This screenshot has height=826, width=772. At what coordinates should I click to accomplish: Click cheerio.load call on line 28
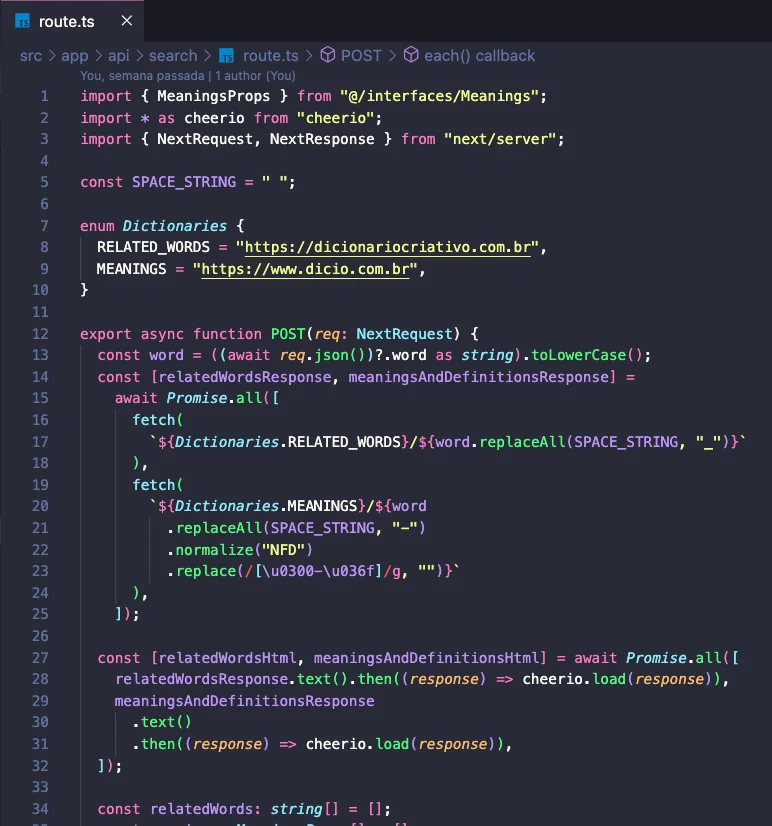click(573, 679)
